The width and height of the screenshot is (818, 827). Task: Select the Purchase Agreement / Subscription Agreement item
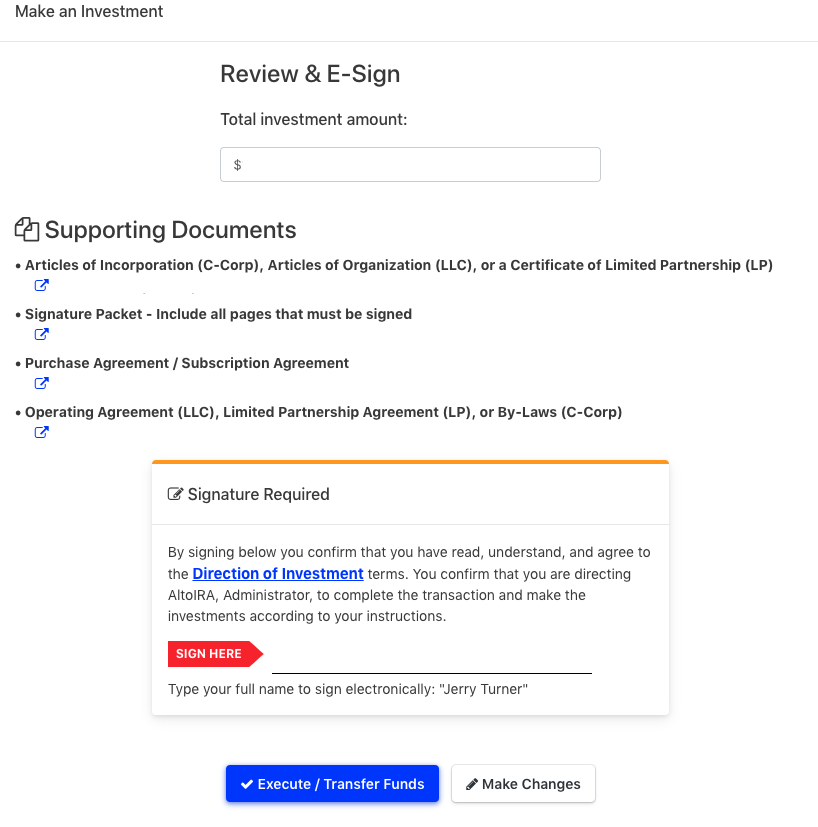pos(187,363)
